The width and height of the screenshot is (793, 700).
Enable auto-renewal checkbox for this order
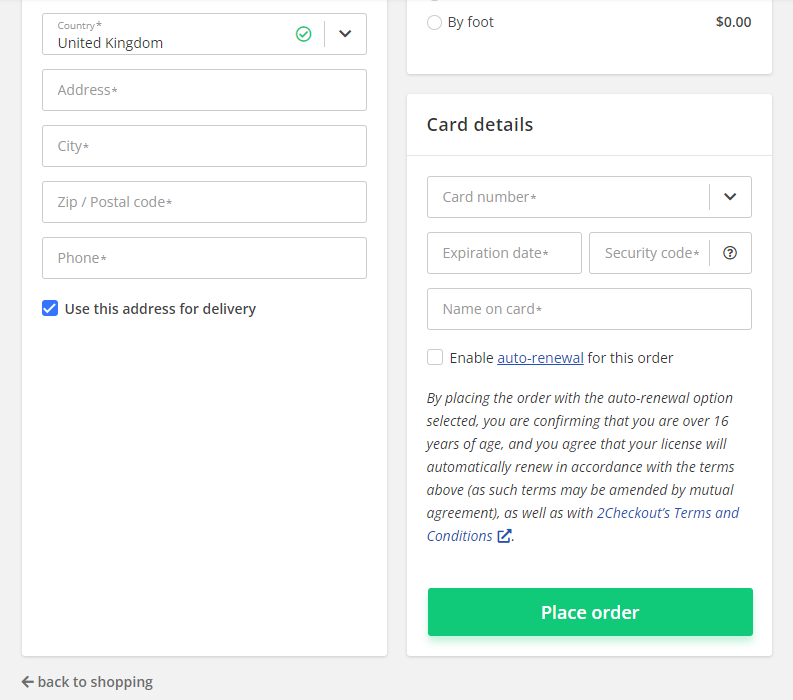coord(434,357)
